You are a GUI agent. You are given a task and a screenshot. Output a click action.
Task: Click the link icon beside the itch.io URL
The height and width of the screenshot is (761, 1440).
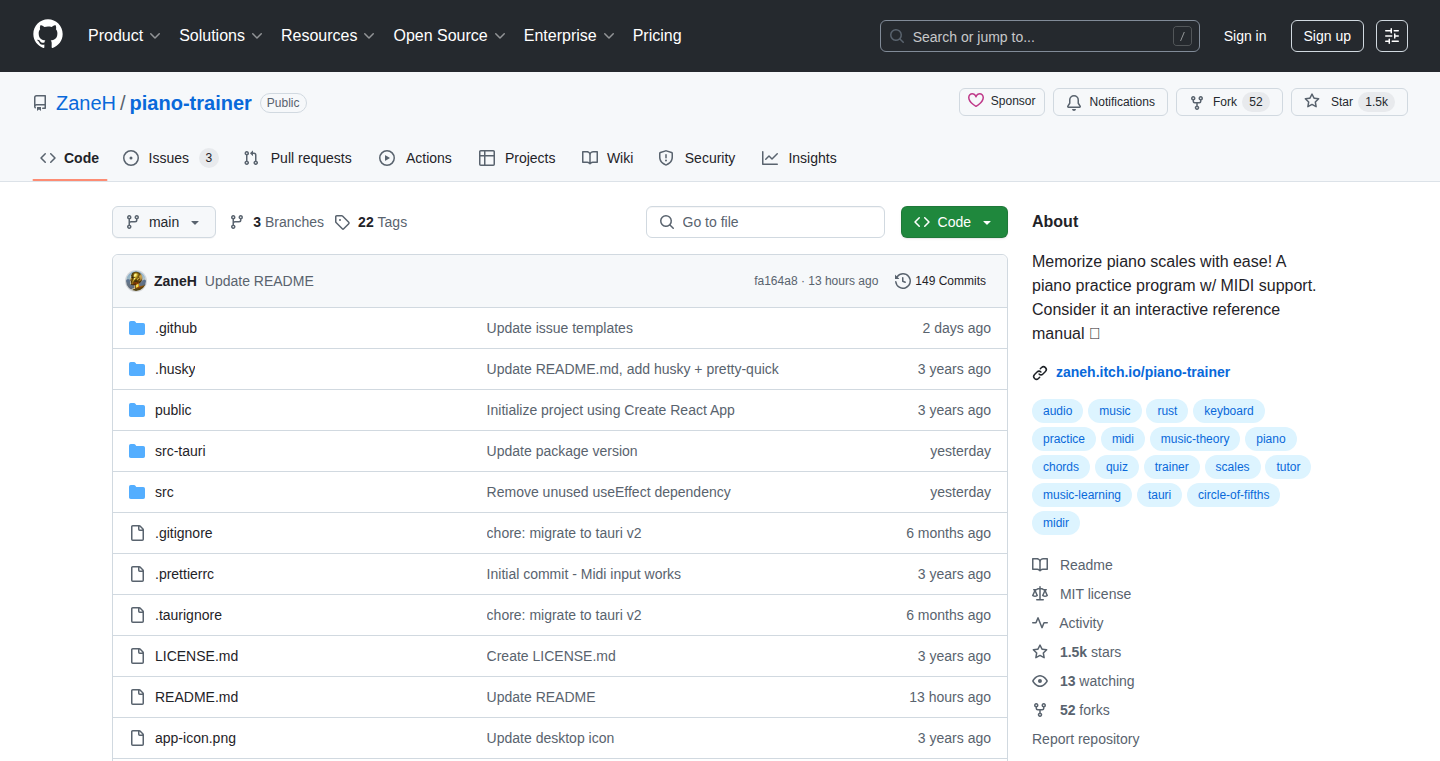click(x=1040, y=373)
